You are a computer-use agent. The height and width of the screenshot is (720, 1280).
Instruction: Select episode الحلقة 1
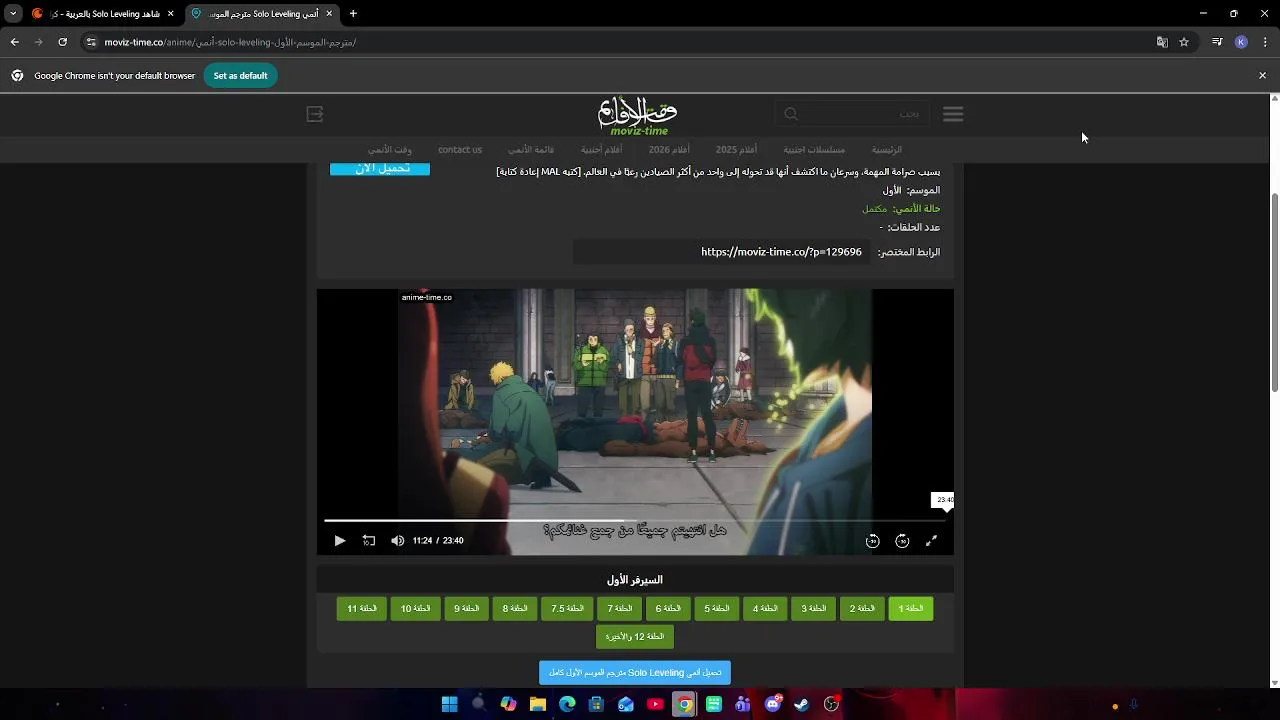click(911, 608)
